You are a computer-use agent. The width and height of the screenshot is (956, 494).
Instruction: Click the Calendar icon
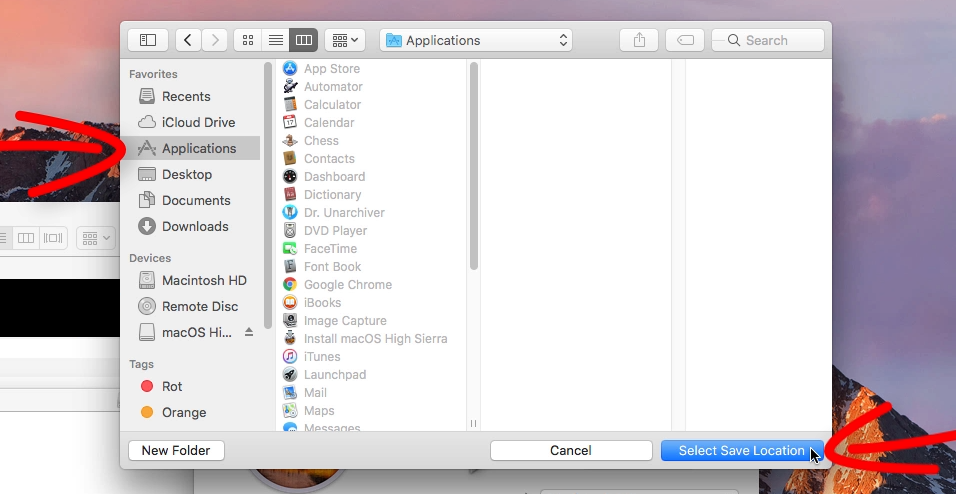click(x=290, y=123)
